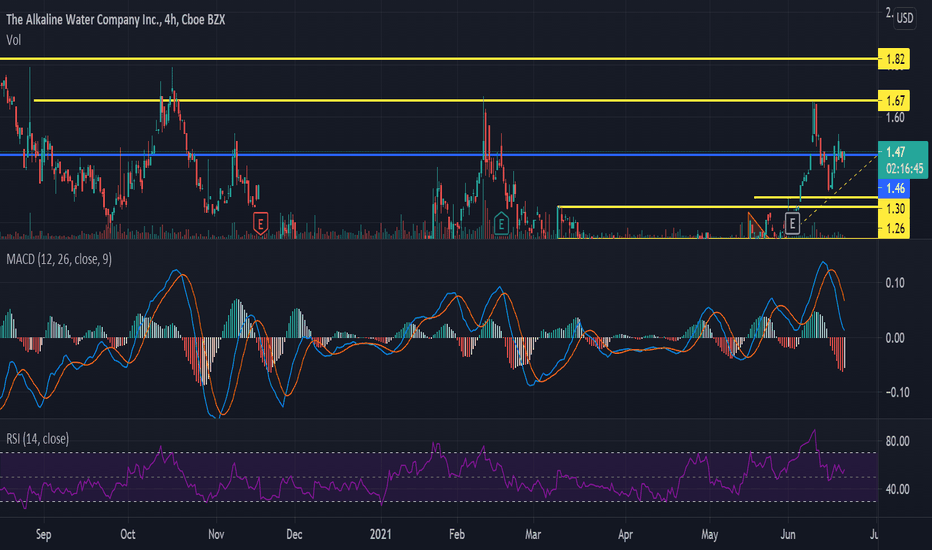
Task: Click RSI axis value 40.00
Action: pos(897,489)
